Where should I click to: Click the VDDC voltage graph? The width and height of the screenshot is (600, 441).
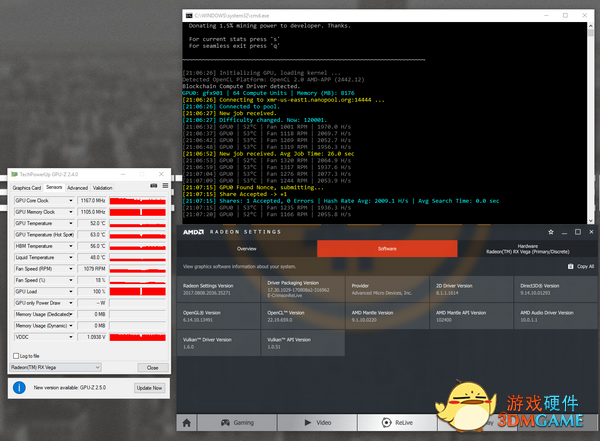point(138,337)
